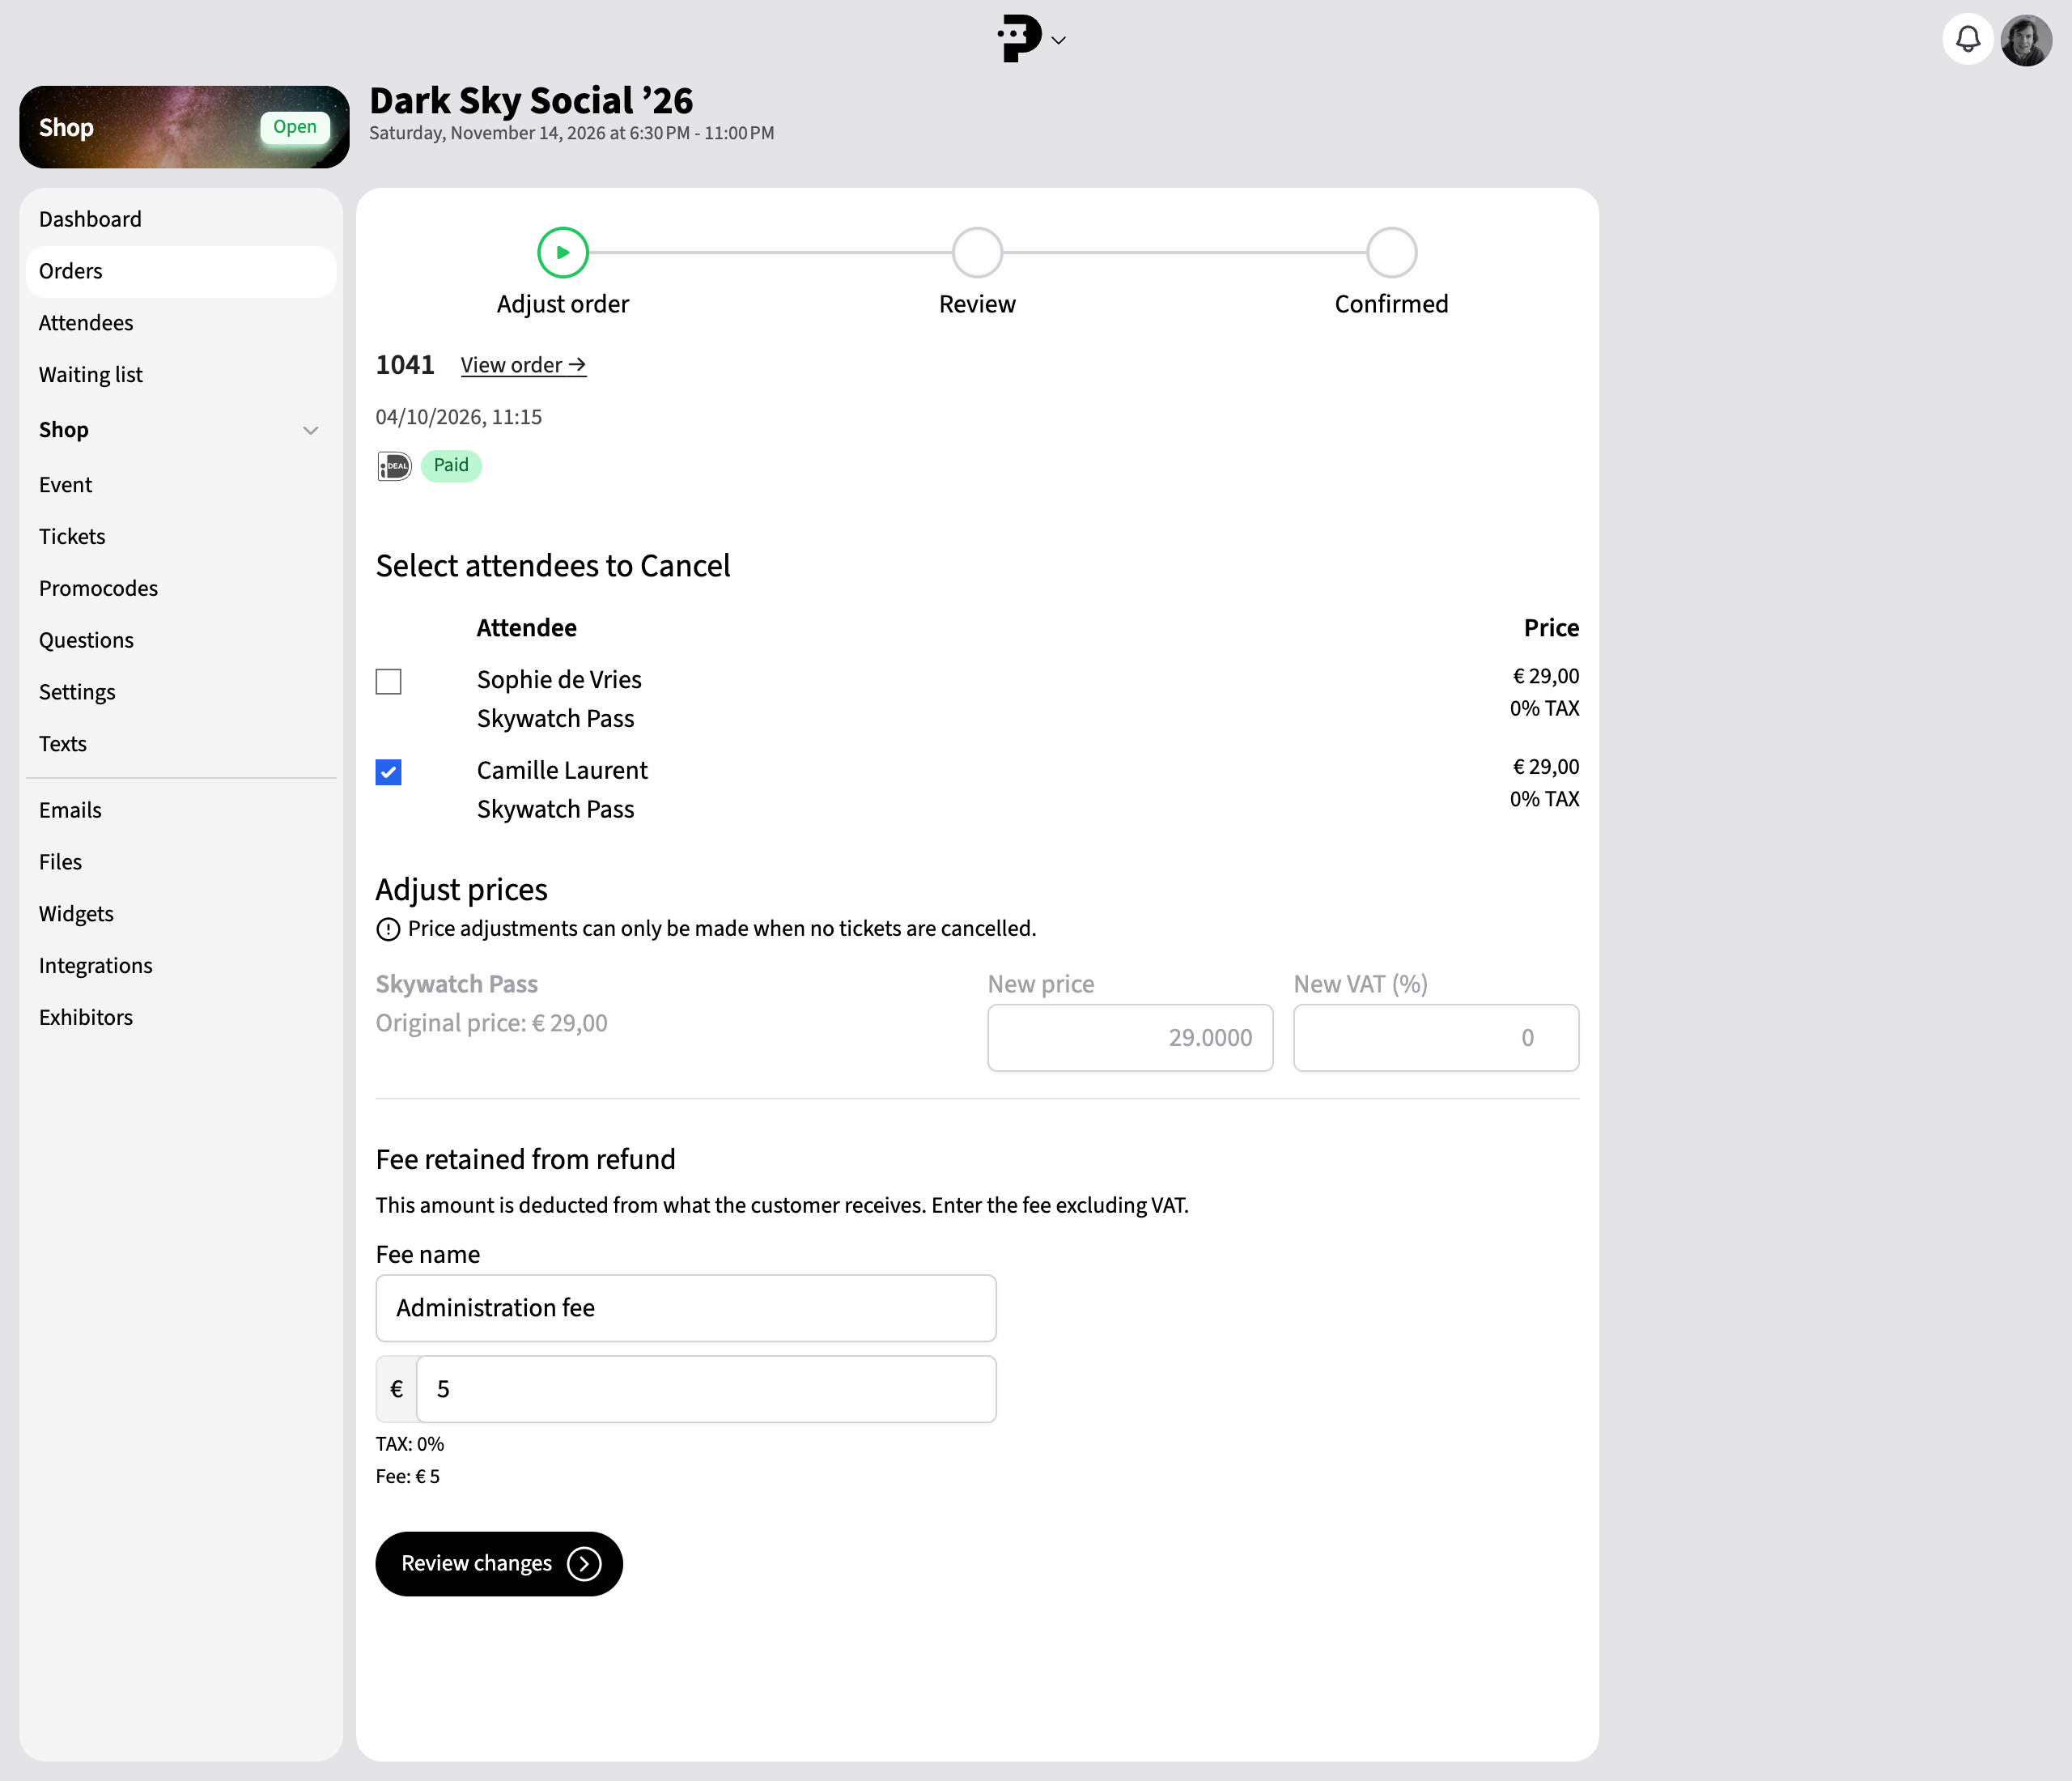Image resolution: width=2072 pixels, height=1781 pixels.
Task: Open Integrations in the sidebar
Action: point(181,966)
